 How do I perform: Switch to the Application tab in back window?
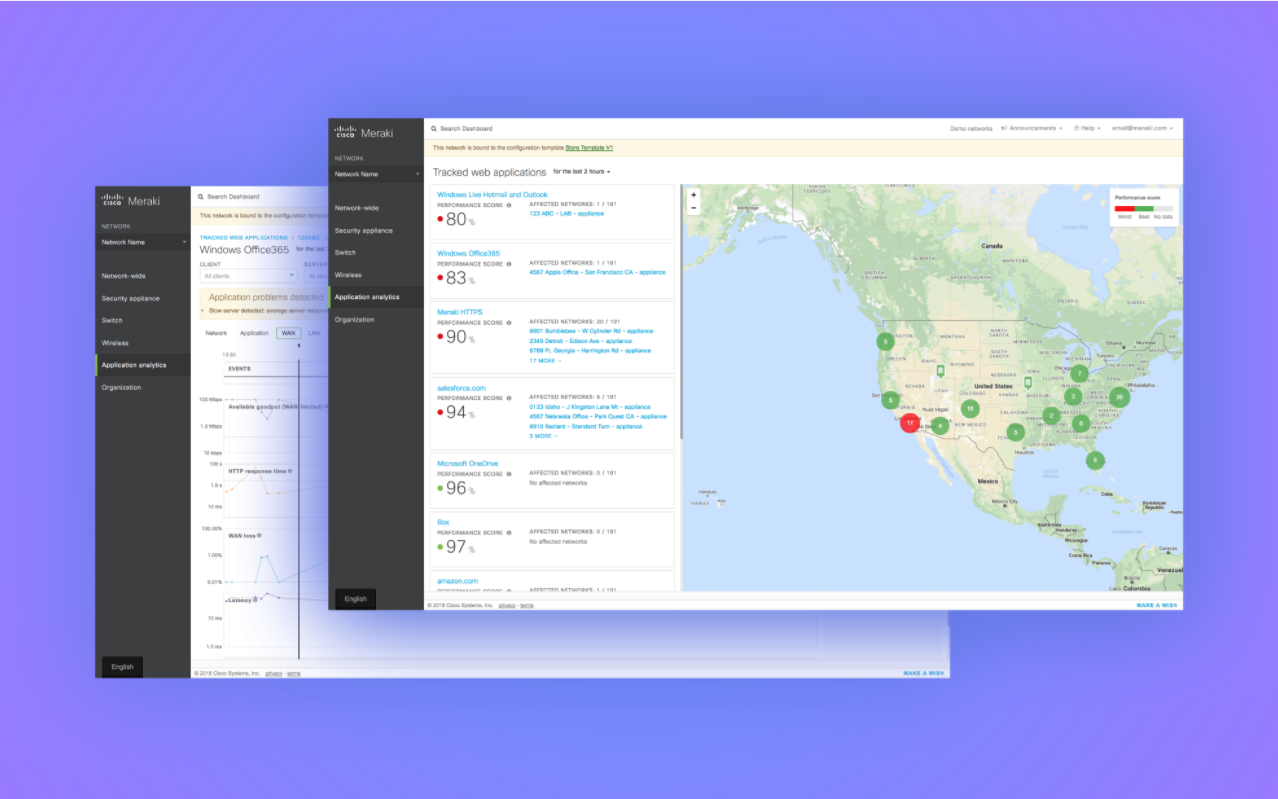(x=254, y=333)
